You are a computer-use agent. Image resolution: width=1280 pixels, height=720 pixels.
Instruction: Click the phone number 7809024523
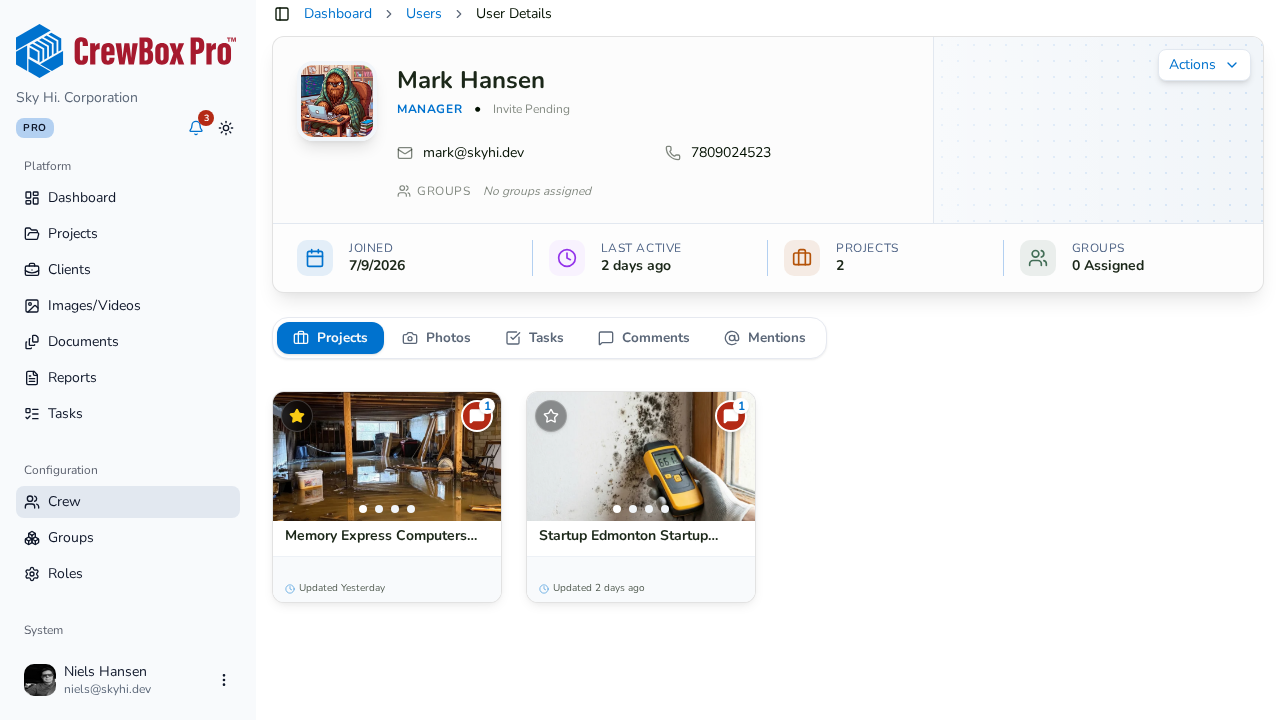(731, 153)
